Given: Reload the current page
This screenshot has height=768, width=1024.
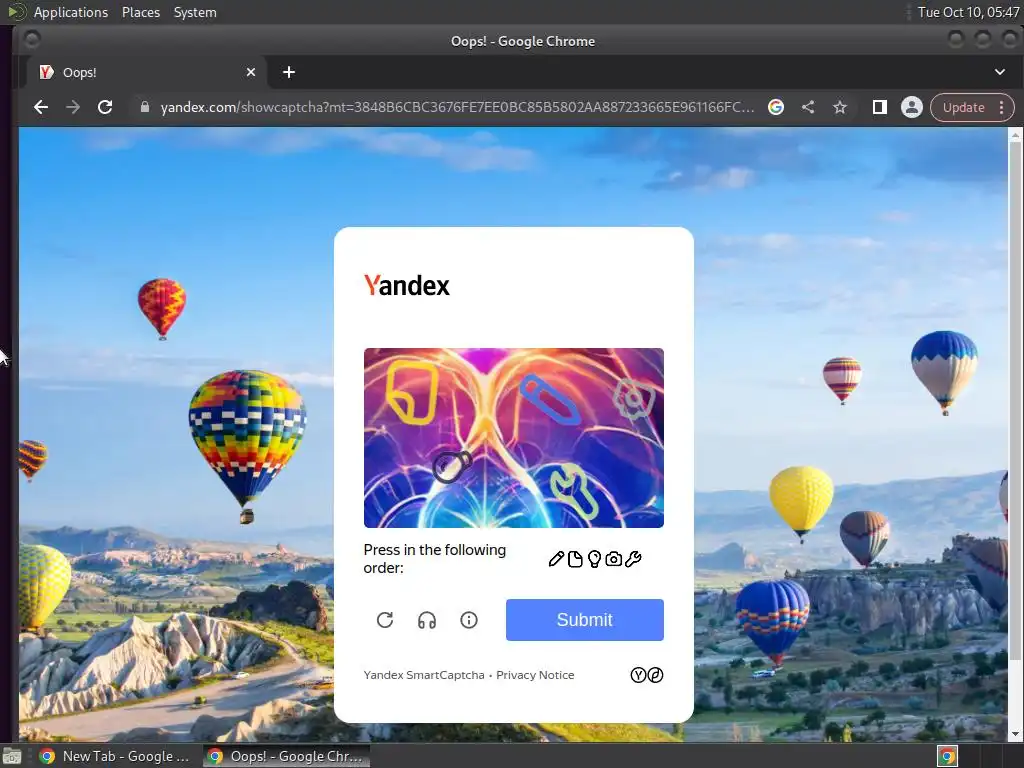Looking at the screenshot, I should [104, 107].
